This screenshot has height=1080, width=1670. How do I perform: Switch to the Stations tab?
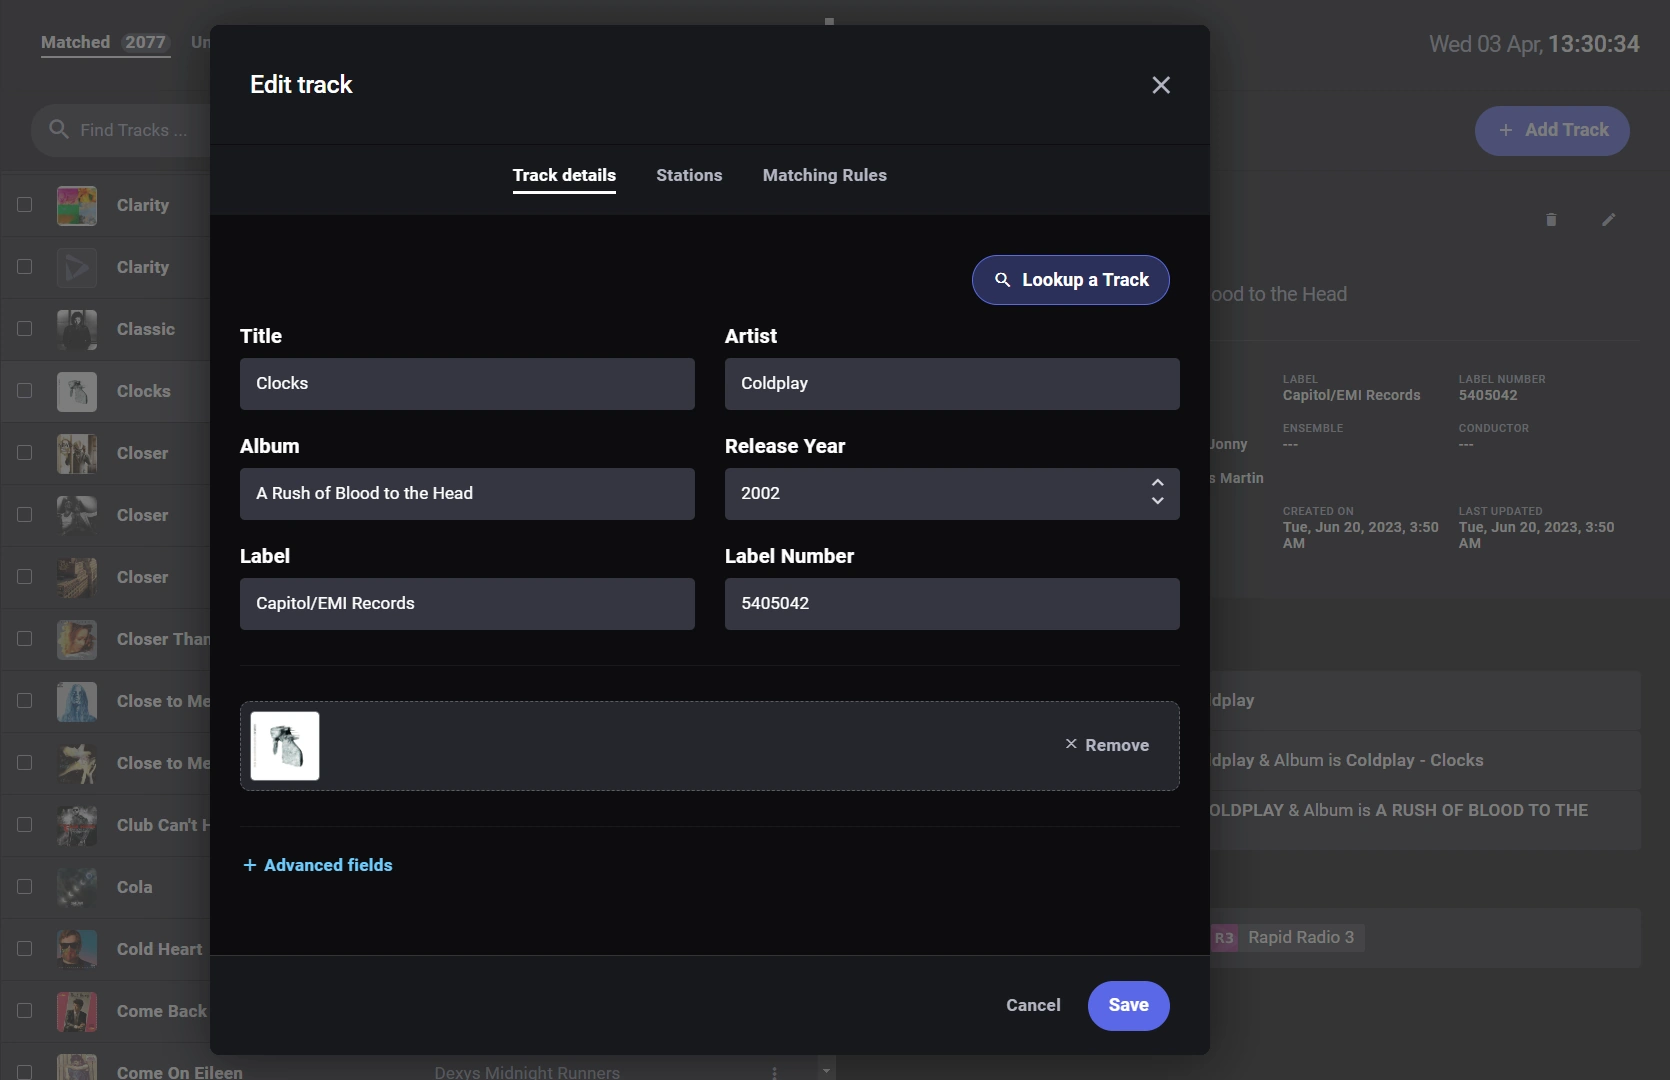(689, 175)
